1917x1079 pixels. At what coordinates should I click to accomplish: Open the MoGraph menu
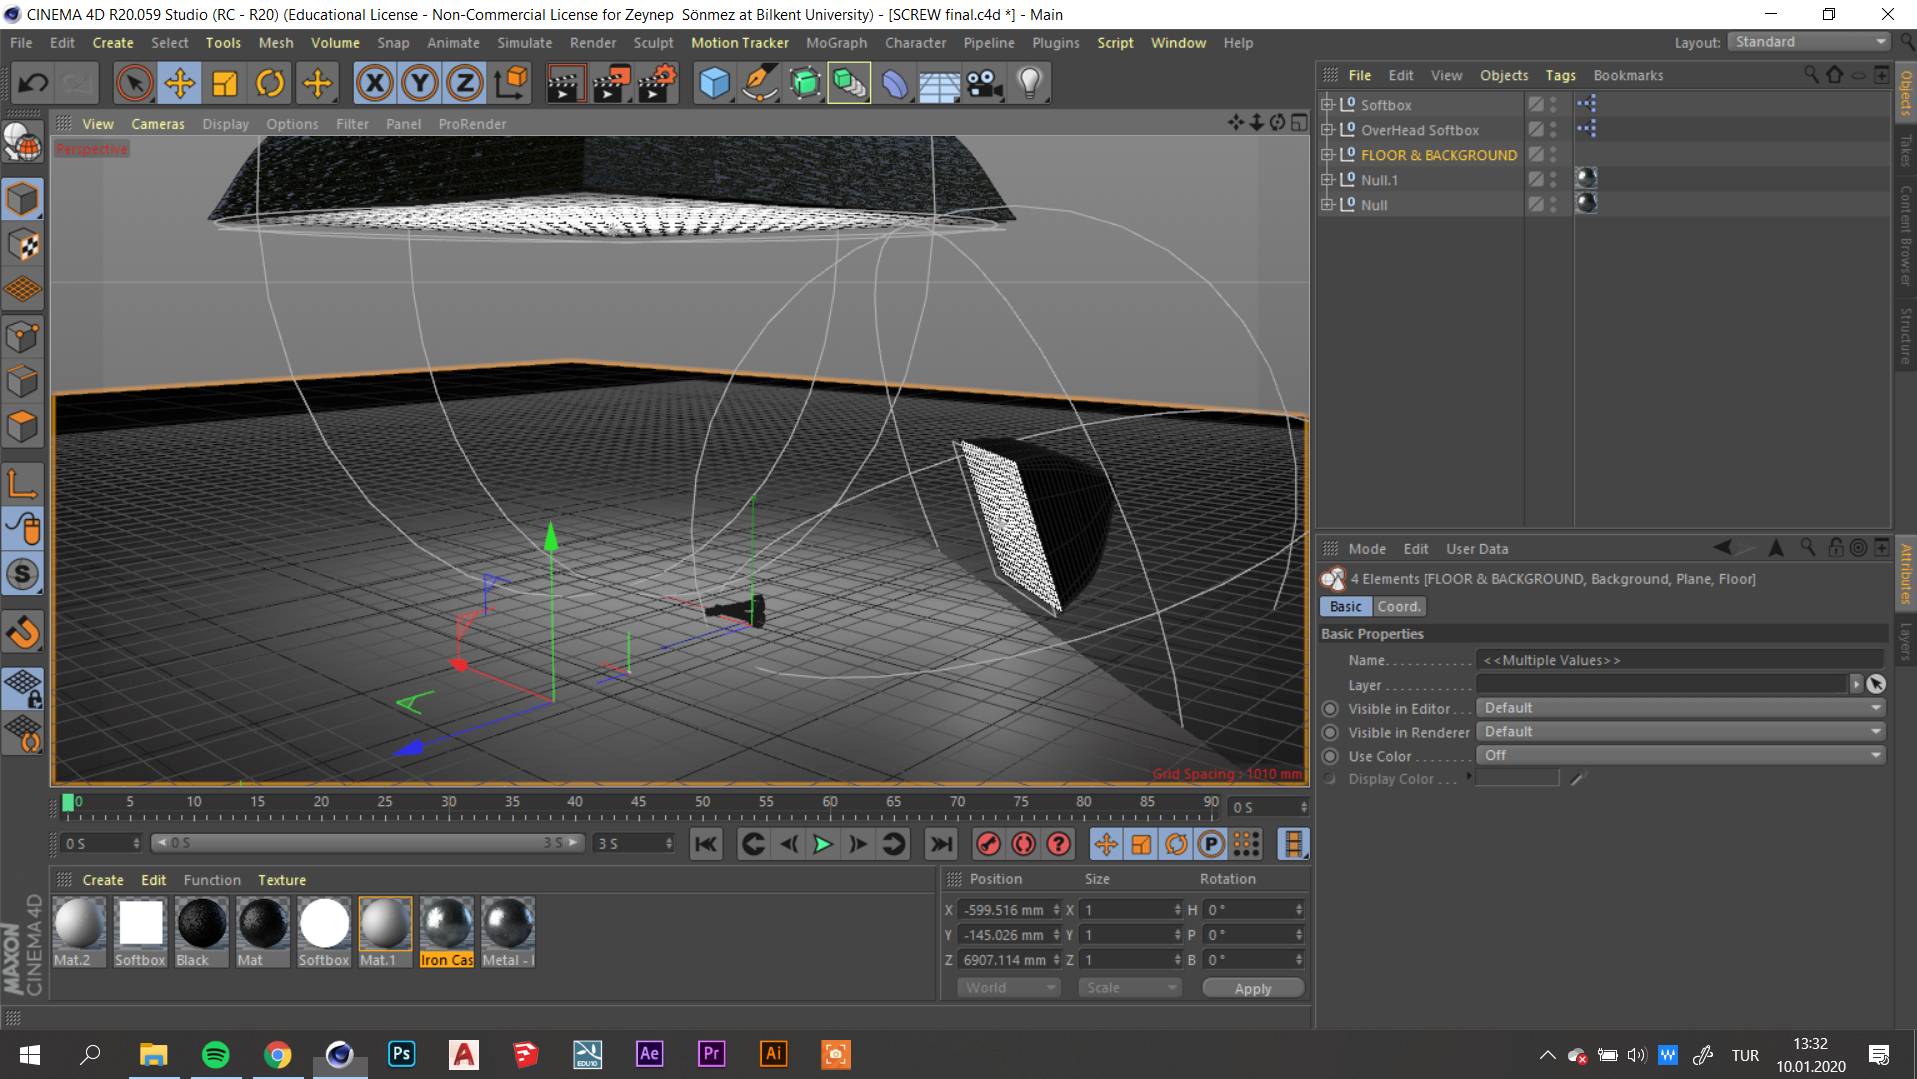[836, 43]
